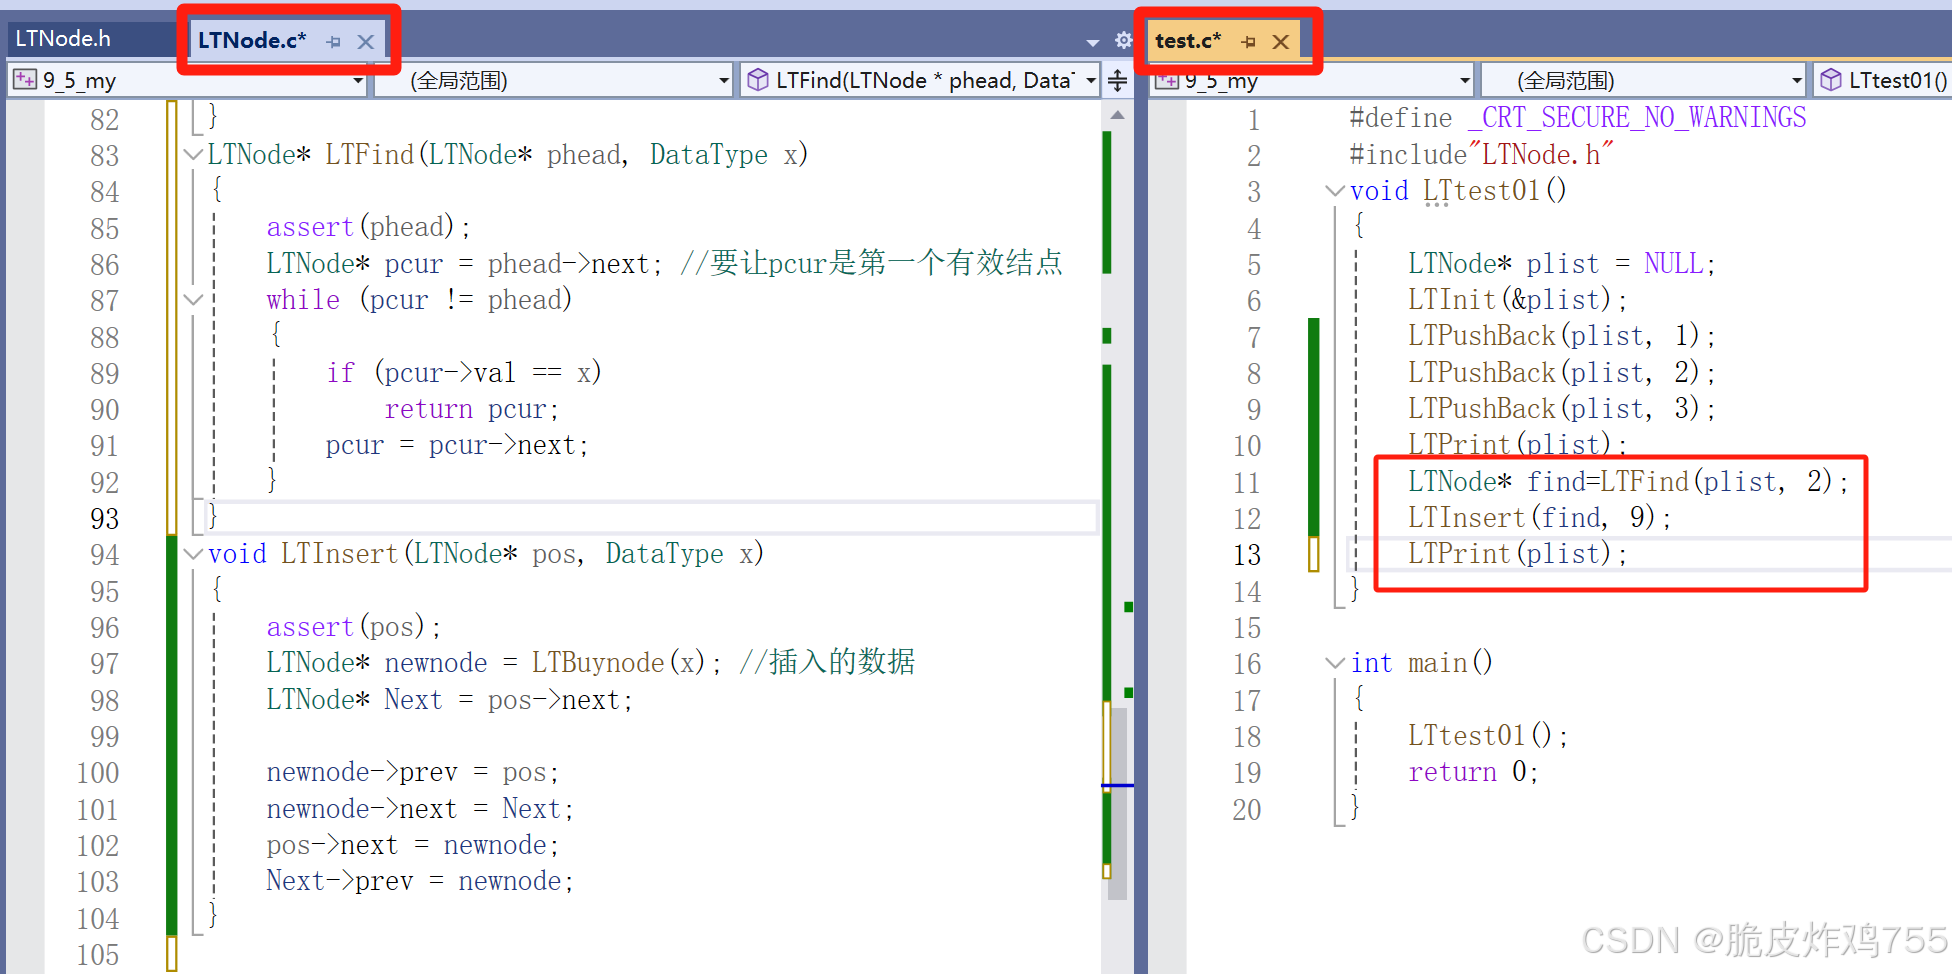
Task: Click the project icon beside left 9_5_my
Action: click(25, 80)
